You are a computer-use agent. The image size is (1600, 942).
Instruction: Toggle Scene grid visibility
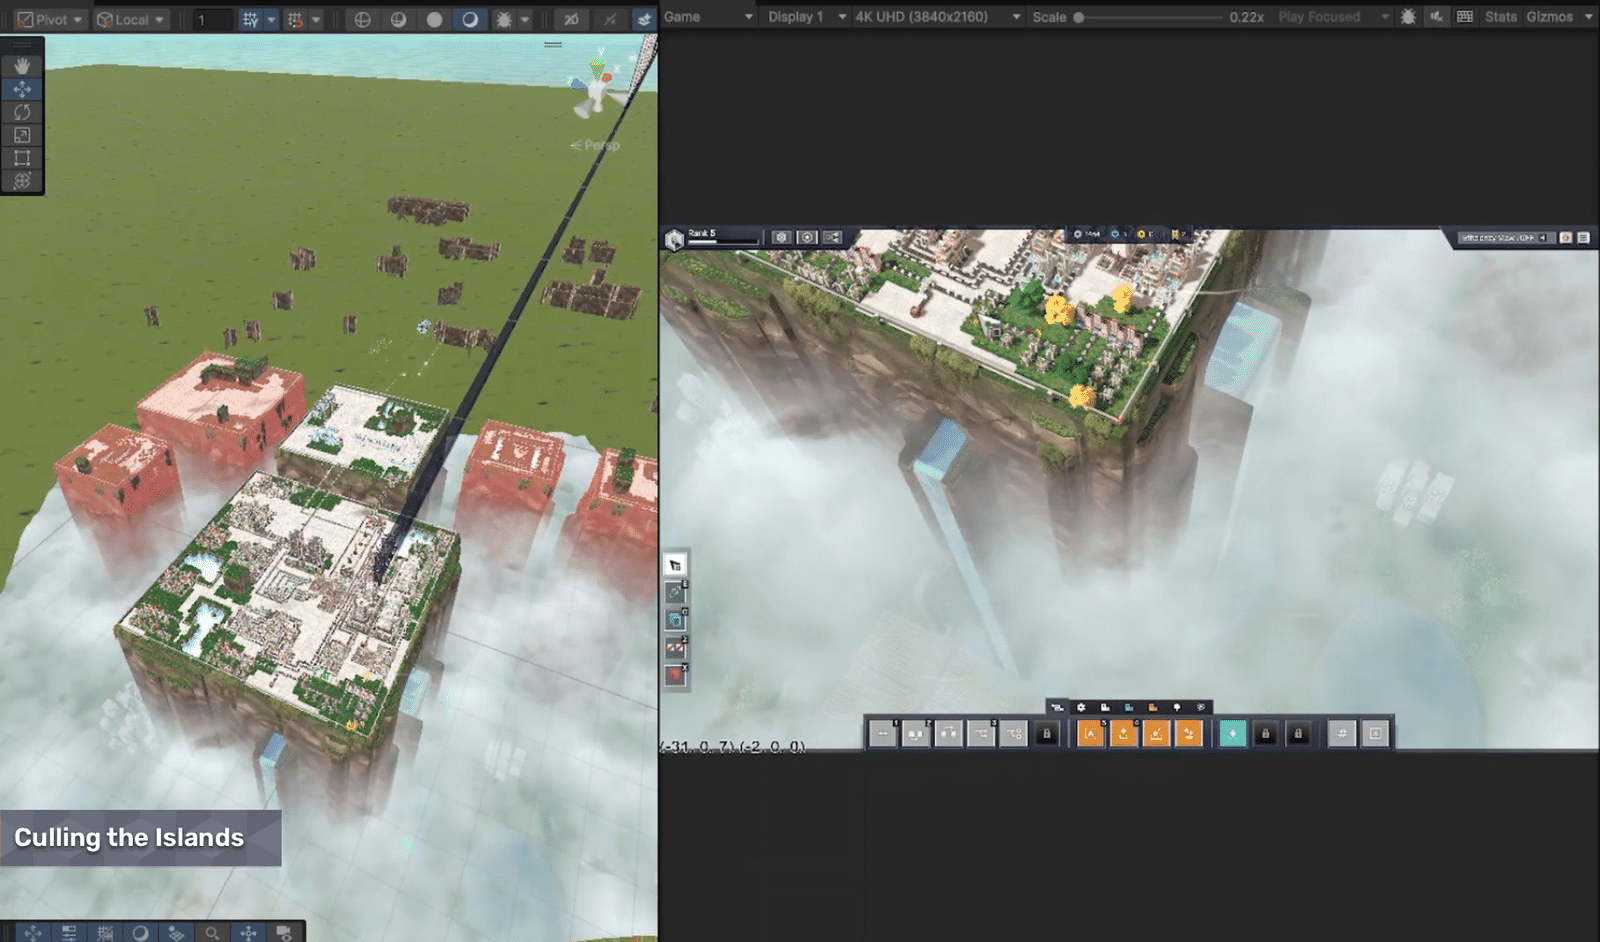click(x=250, y=19)
